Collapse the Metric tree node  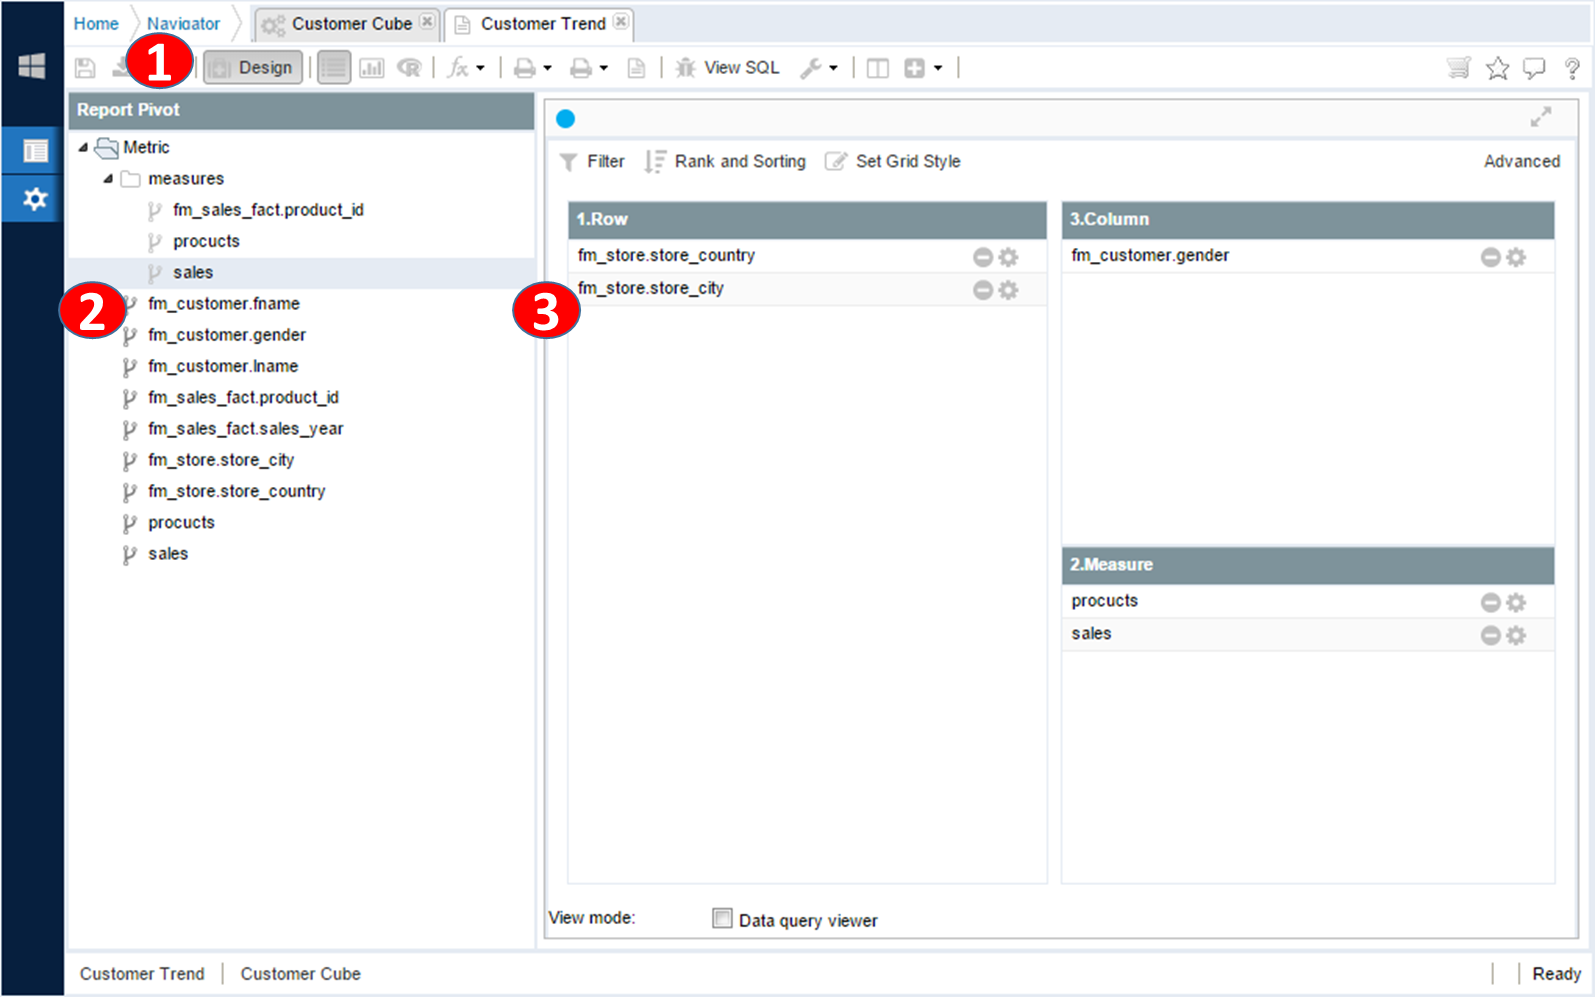coord(84,147)
